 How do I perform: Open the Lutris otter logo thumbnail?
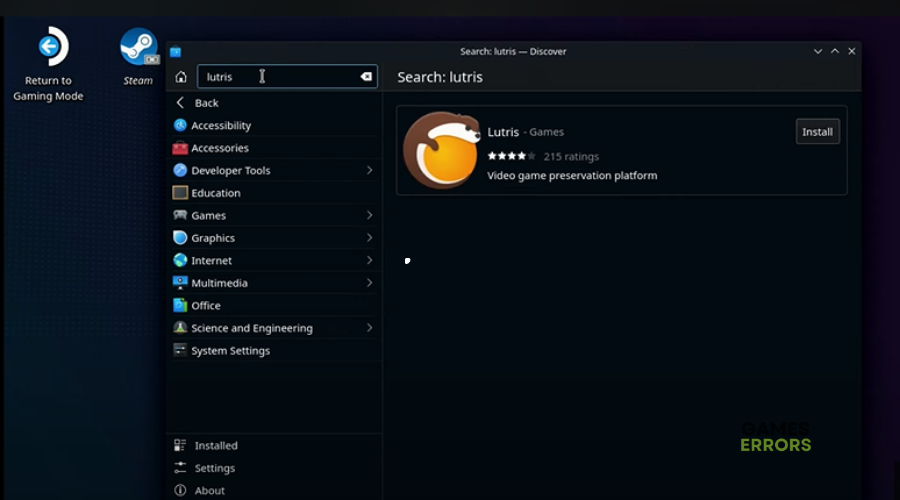coord(441,150)
